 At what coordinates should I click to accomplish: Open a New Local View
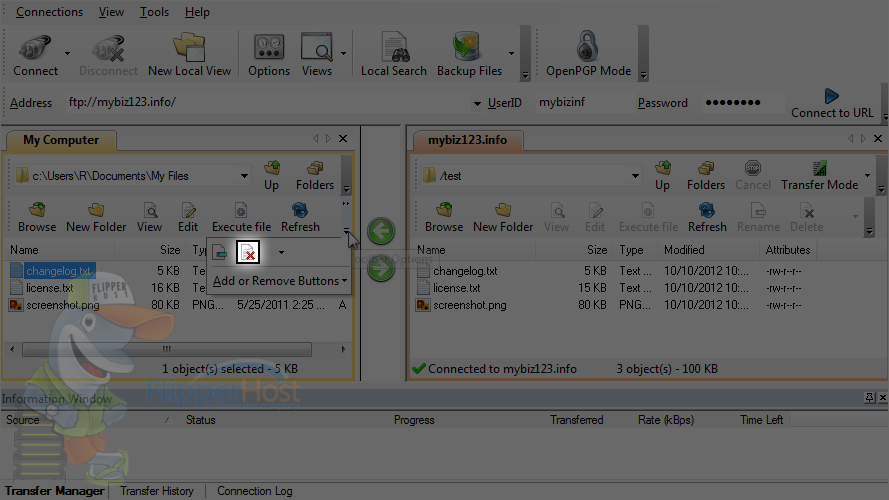[x=189, y=48]
